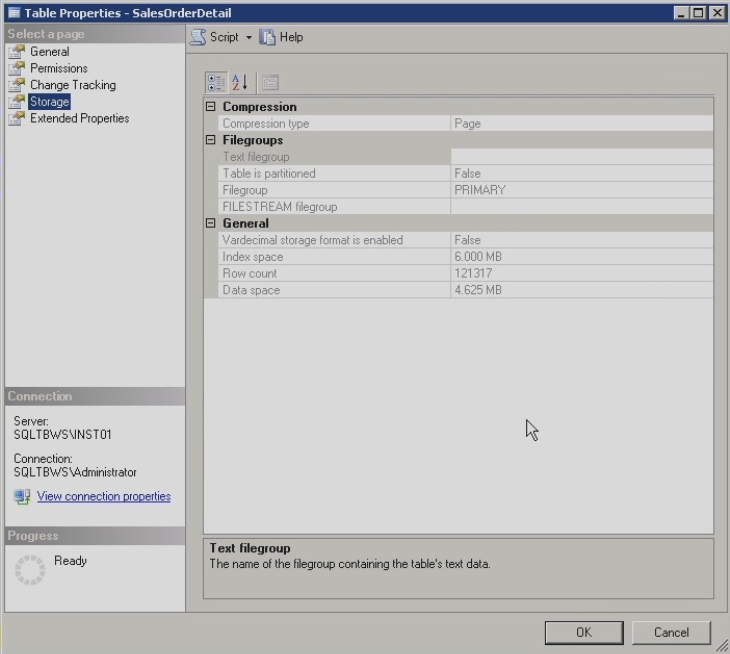Maximize the Table Properties window

pyautogui.click(x=698, y=13)
